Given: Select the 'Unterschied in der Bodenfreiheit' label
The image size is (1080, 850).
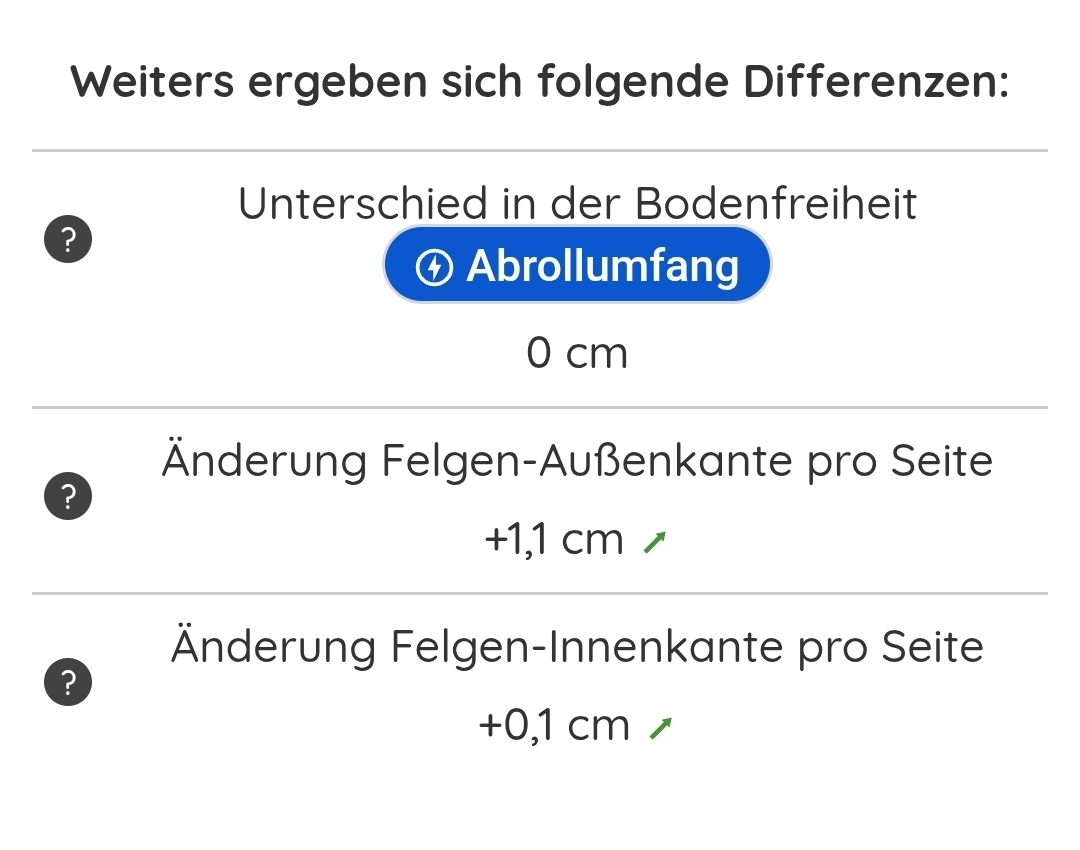Looking at the screenshot, I should [577, 204].
